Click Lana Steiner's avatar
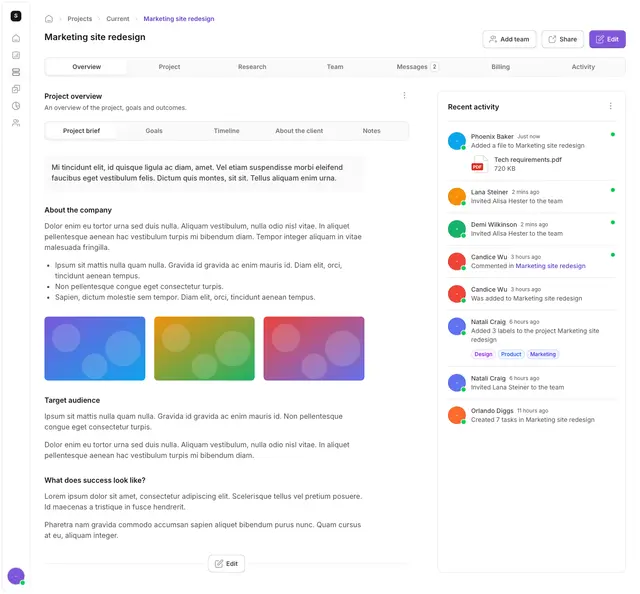 (457, 197)
